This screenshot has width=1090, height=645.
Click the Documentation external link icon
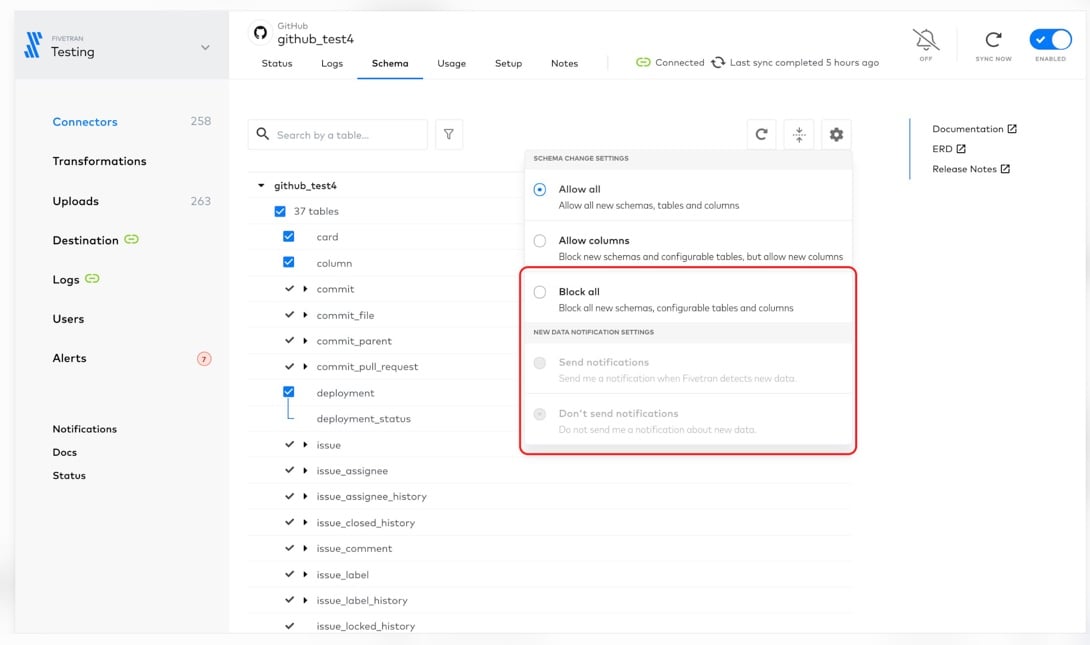click(1012, 129)
